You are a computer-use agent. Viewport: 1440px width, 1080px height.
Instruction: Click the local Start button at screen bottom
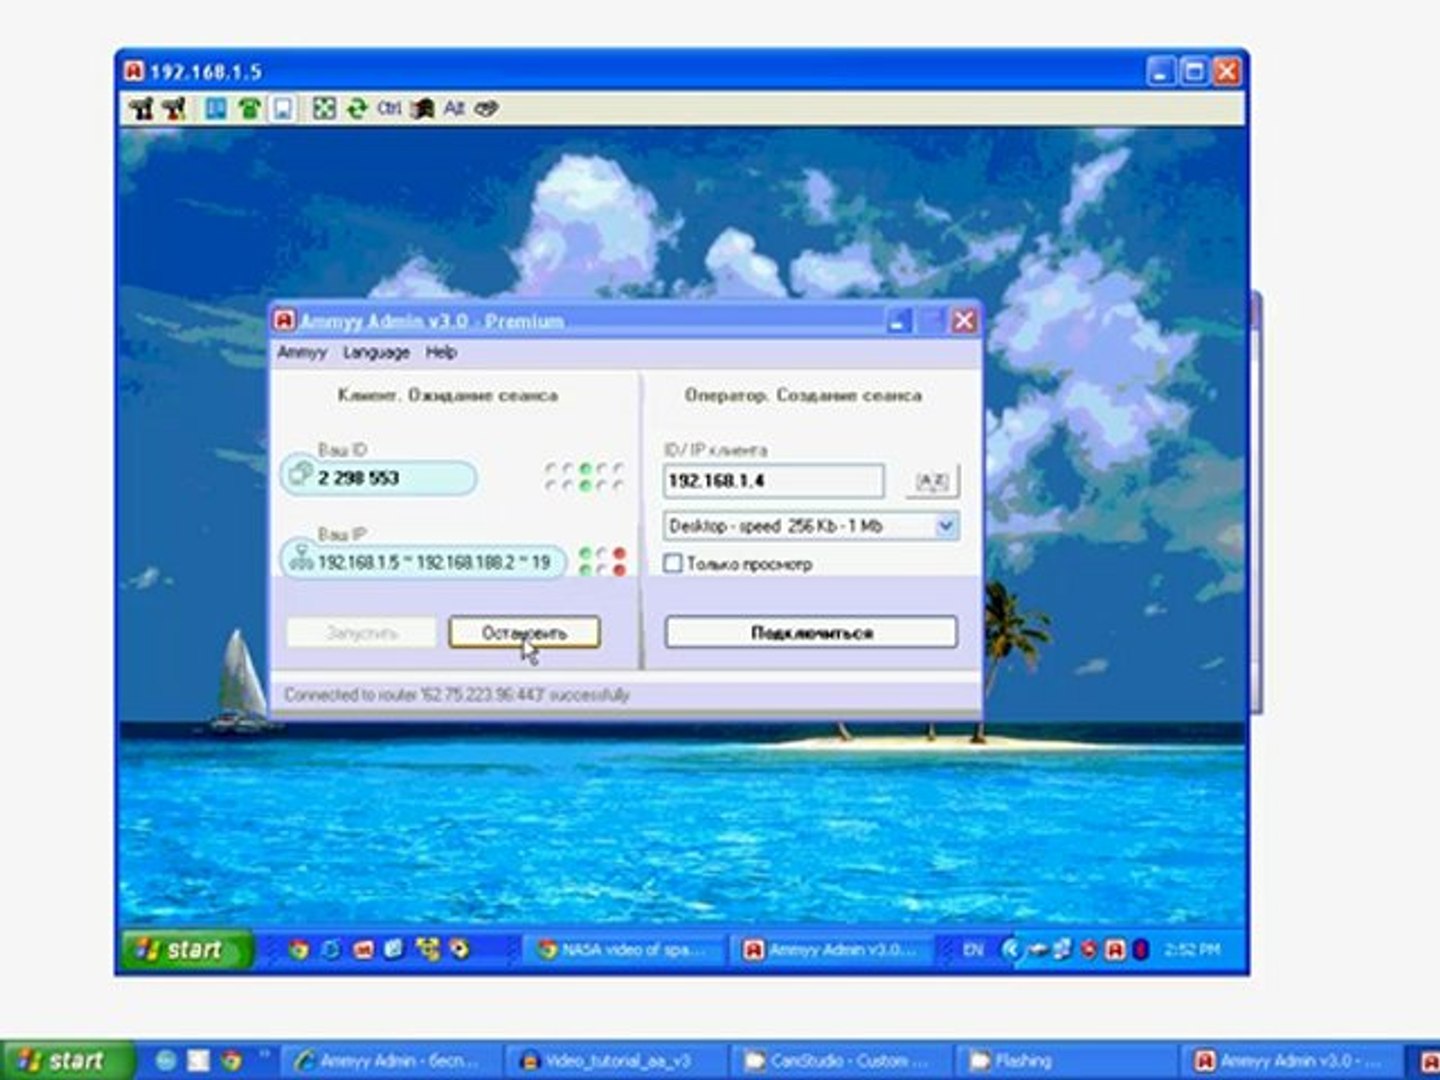tap(66, 1061)
